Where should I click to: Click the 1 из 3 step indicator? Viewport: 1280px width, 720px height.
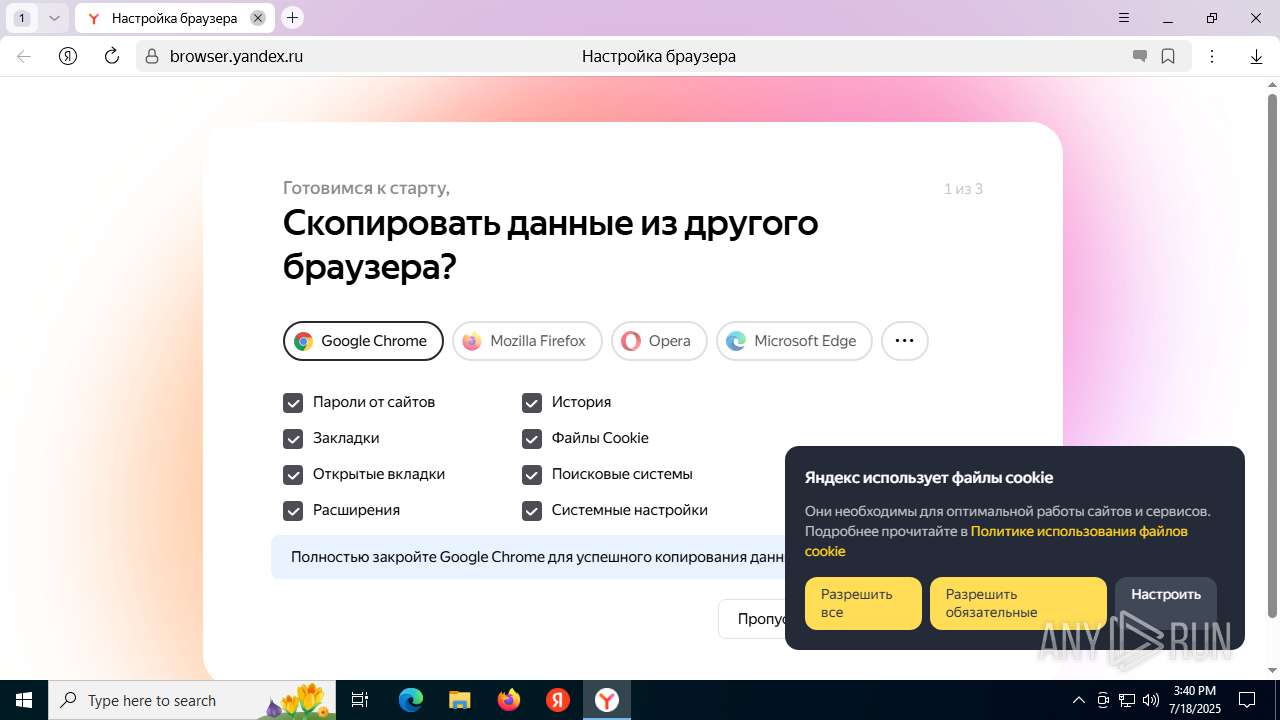963,189
